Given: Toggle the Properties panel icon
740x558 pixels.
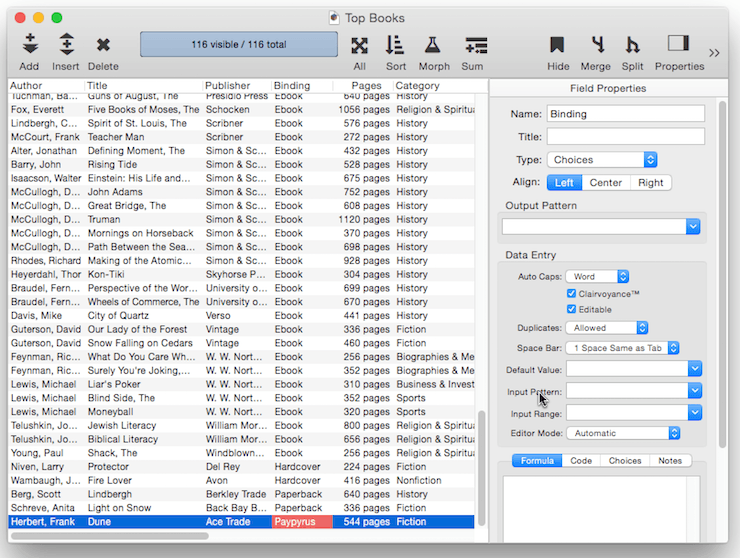Looking at the screenshot, I should point(678,43).
